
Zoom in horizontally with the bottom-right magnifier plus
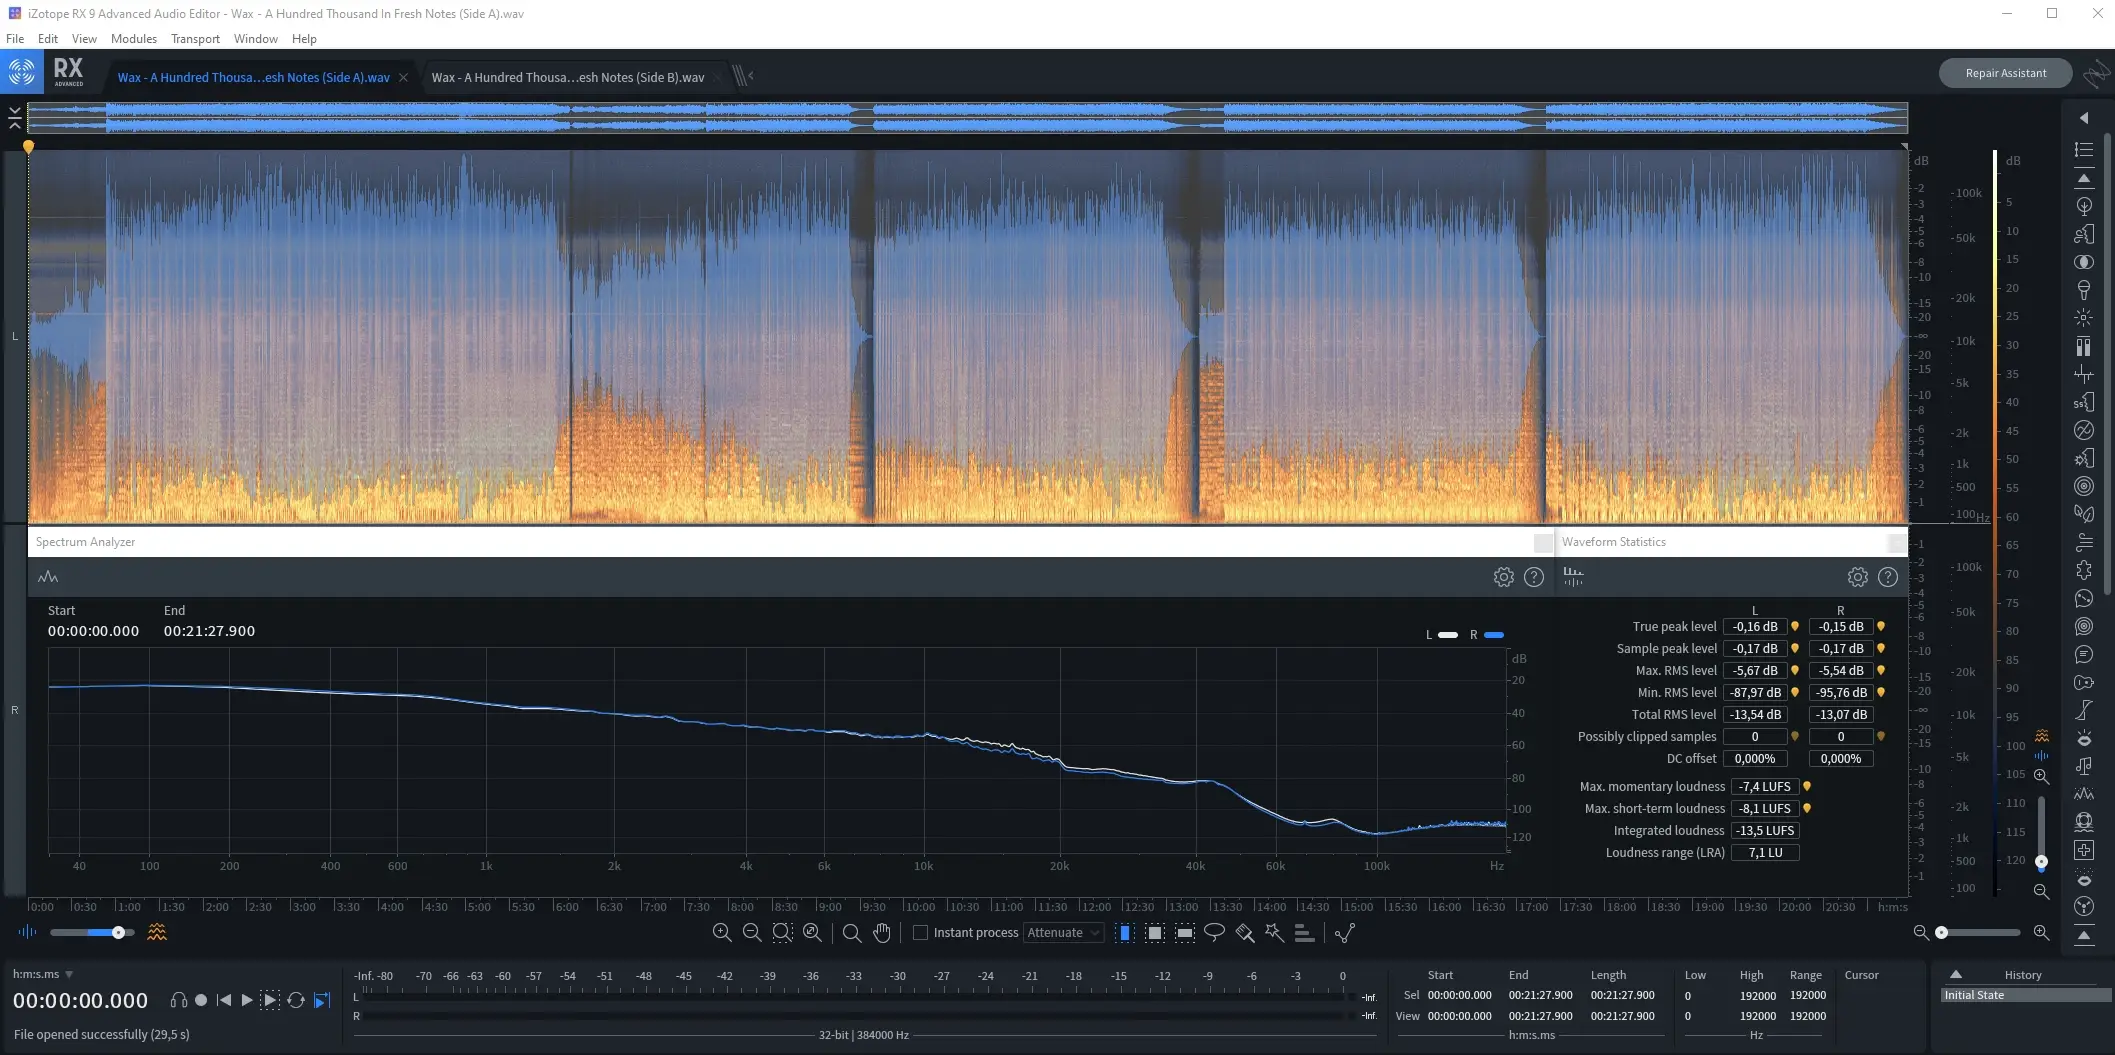click(2041, 932)
